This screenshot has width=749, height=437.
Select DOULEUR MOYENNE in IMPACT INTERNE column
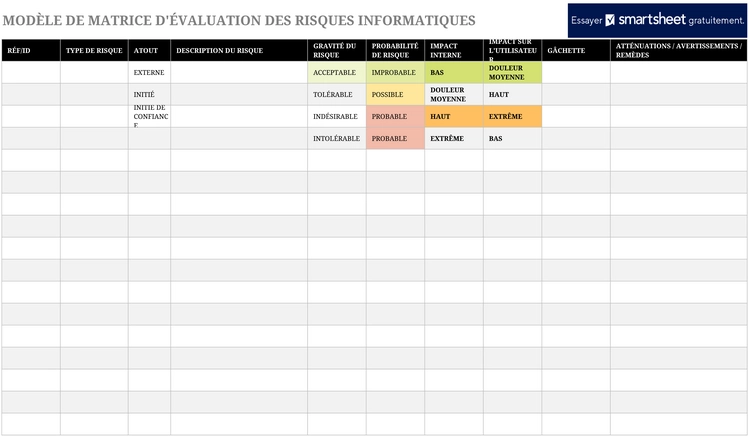click(454, 95)
